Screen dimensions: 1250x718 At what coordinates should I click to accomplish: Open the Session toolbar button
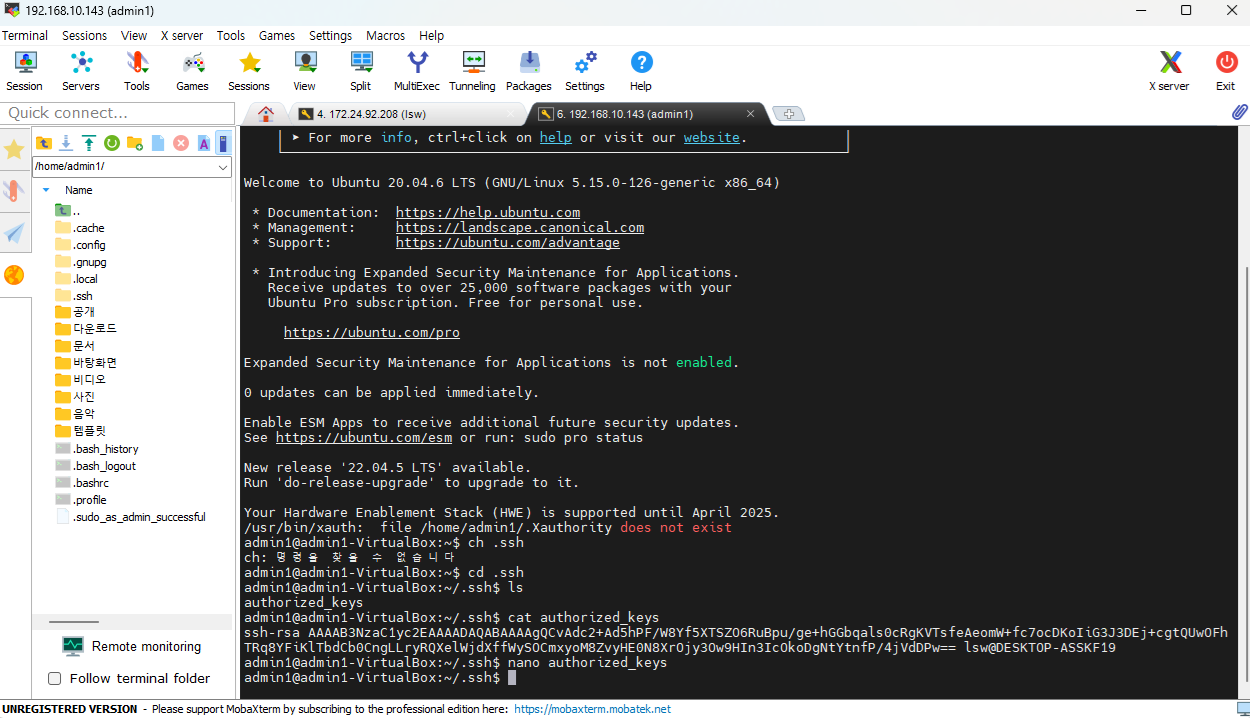(x=24, y=71)
